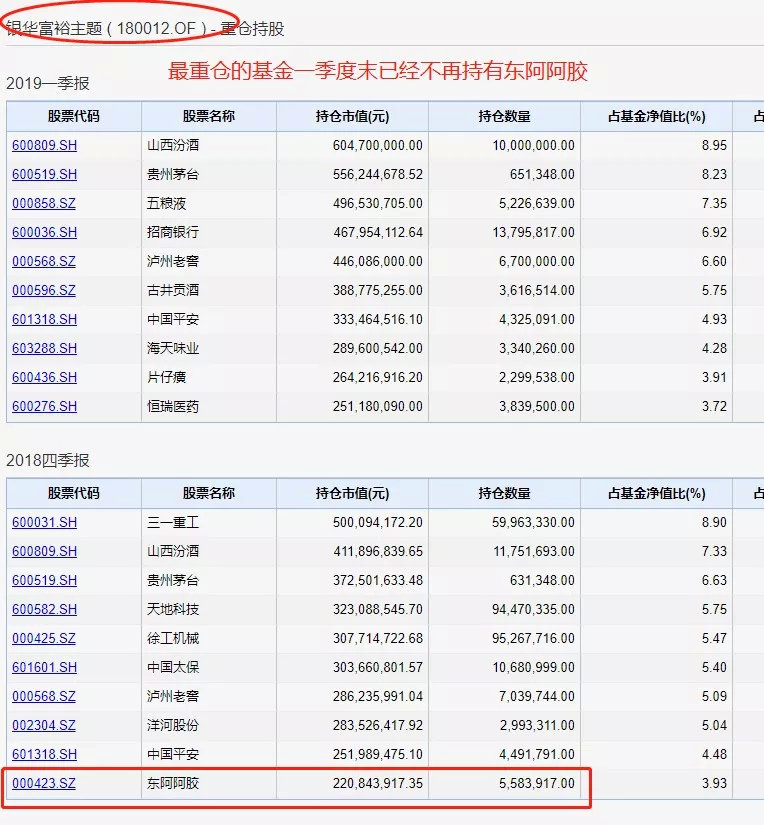The width and height of the screenshot is (764, 825).
Task: Select market value 556,244,678.52
Action: tap(377, 174)
